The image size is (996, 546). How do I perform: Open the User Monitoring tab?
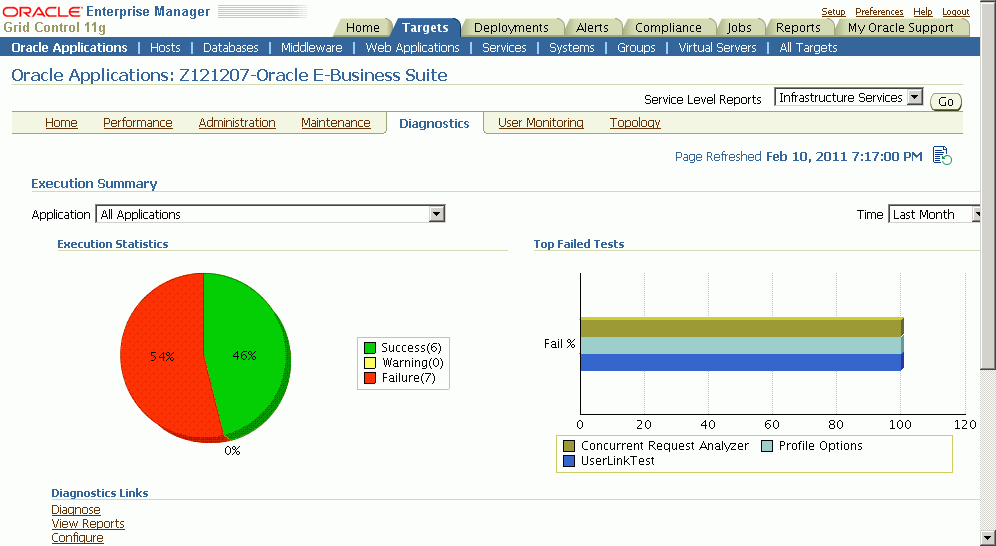coord(541,123)
